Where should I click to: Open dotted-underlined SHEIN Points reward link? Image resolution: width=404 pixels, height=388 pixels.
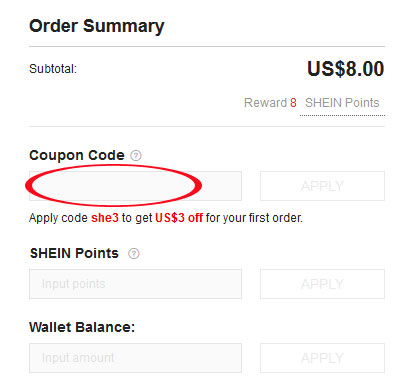tap(342, 103)
